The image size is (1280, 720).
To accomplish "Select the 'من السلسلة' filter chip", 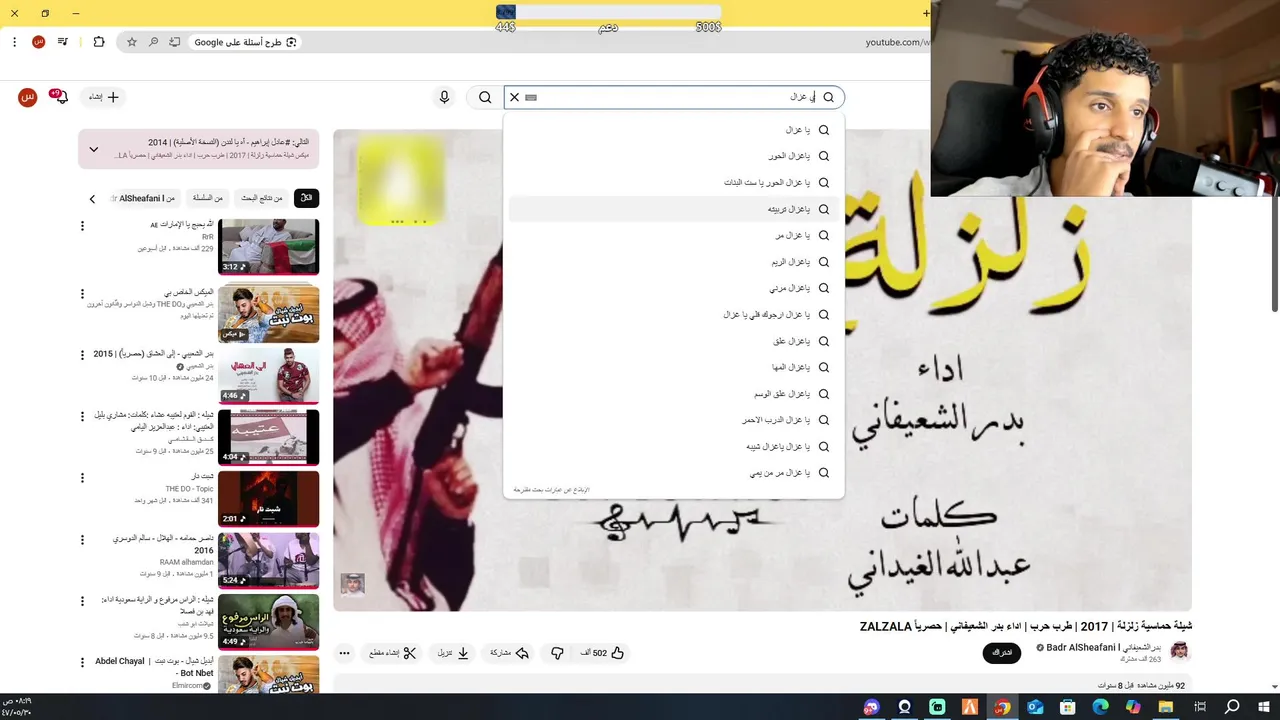I will tap(207, 198).
